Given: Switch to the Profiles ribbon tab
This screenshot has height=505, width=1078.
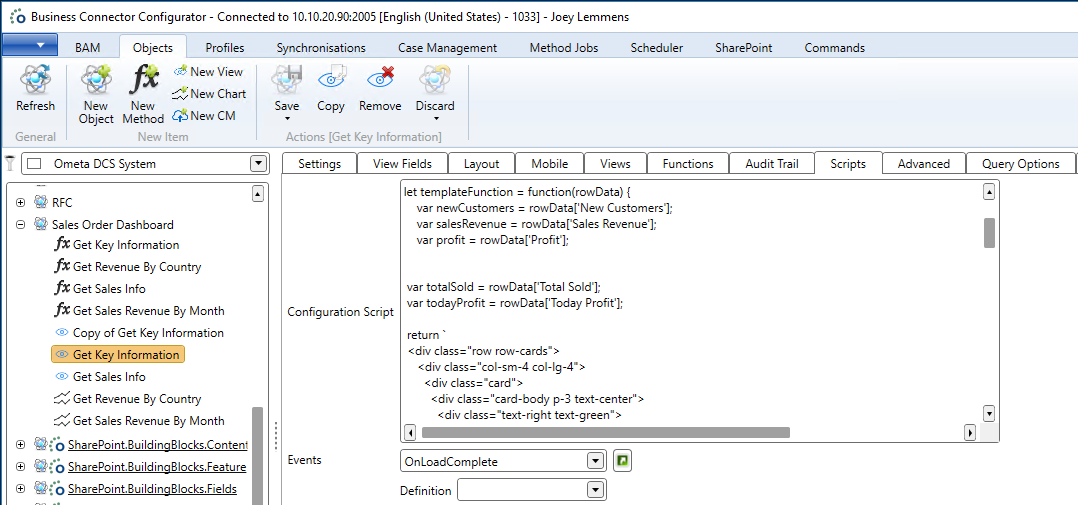Looking at the screenshot, I should tap(225, 47).
